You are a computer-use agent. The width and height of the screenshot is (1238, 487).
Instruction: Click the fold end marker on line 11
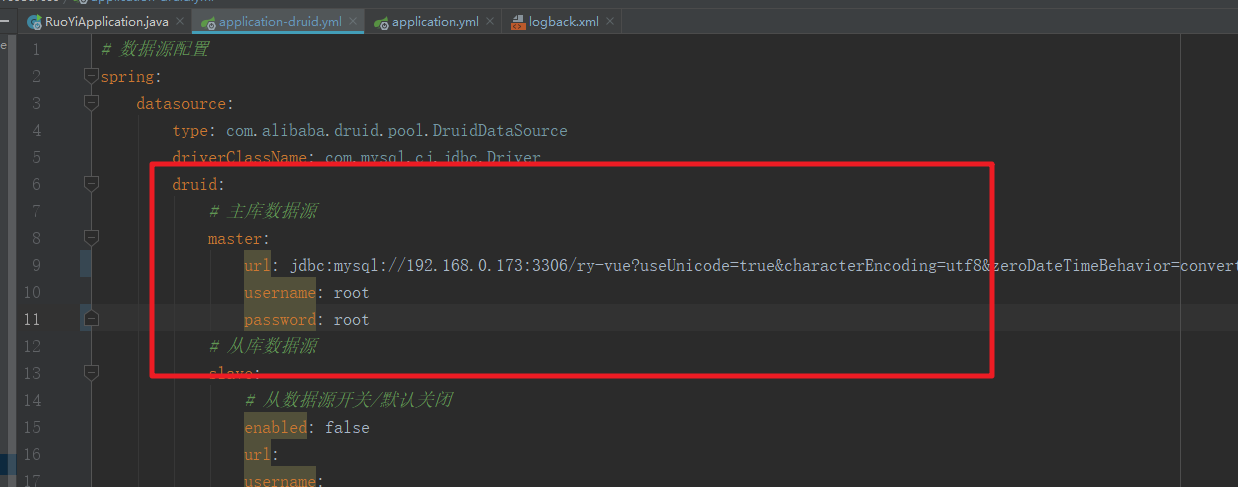tap(91, 318)
